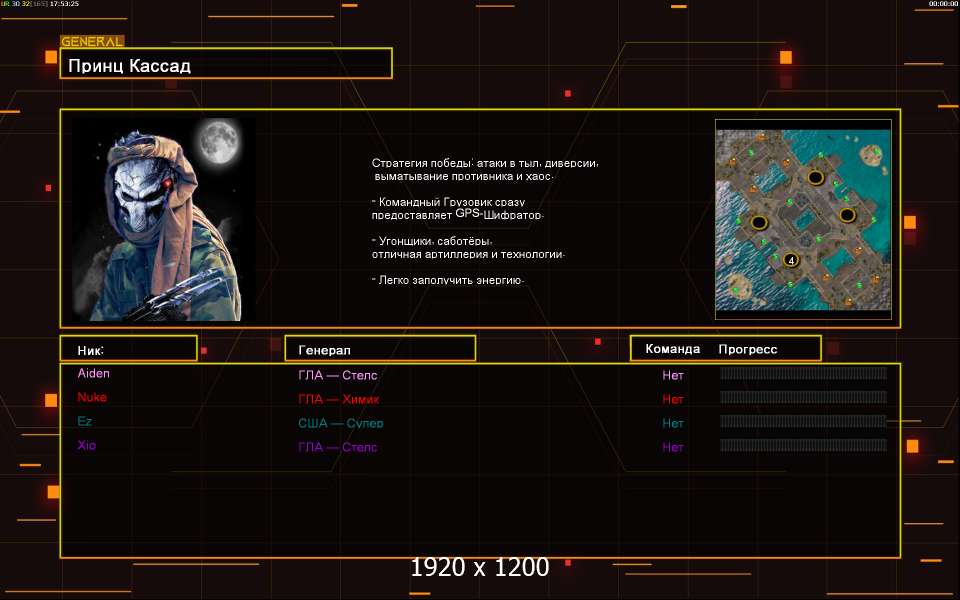This screenshot has width=960, height=600.
Task: Select player name Ez
Action: pos(84,421)
